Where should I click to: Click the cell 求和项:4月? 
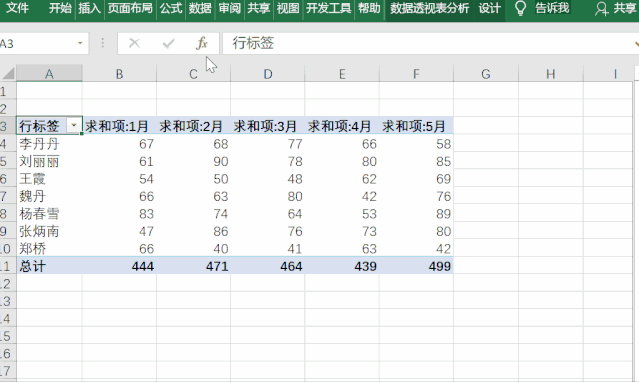[342, 126]
